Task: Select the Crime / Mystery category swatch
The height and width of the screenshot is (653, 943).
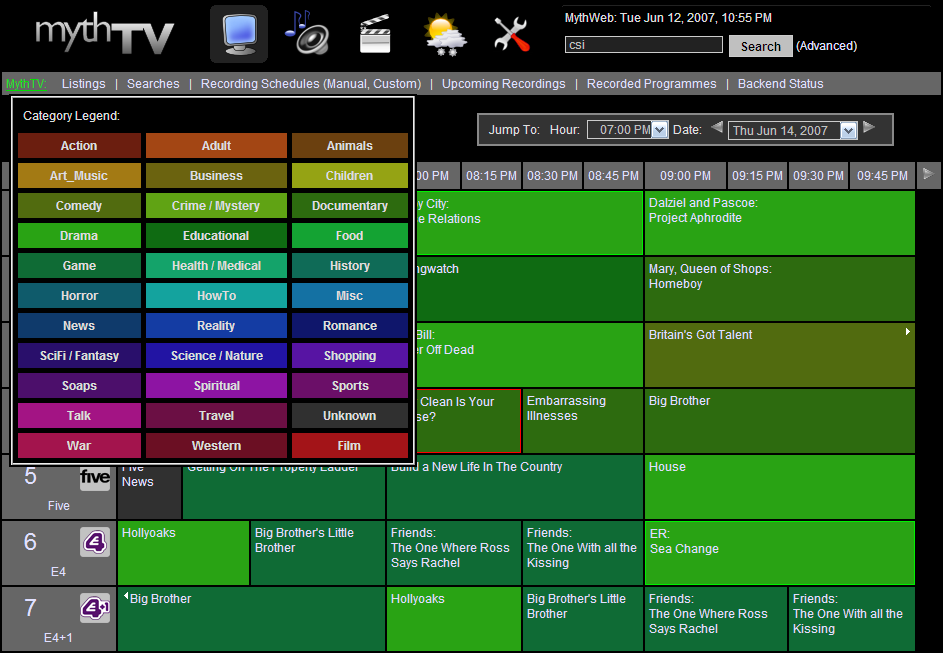Action: point(217,206)
